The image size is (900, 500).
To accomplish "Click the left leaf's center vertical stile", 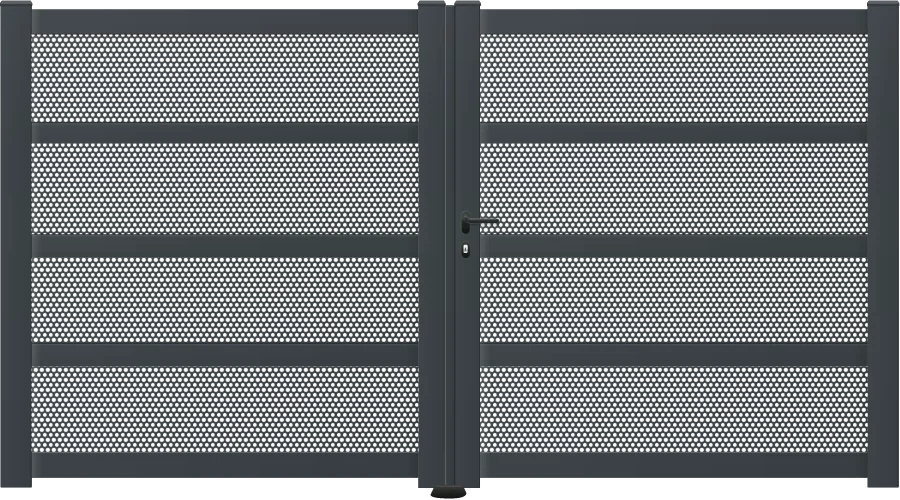I will (x=432, y=245).
